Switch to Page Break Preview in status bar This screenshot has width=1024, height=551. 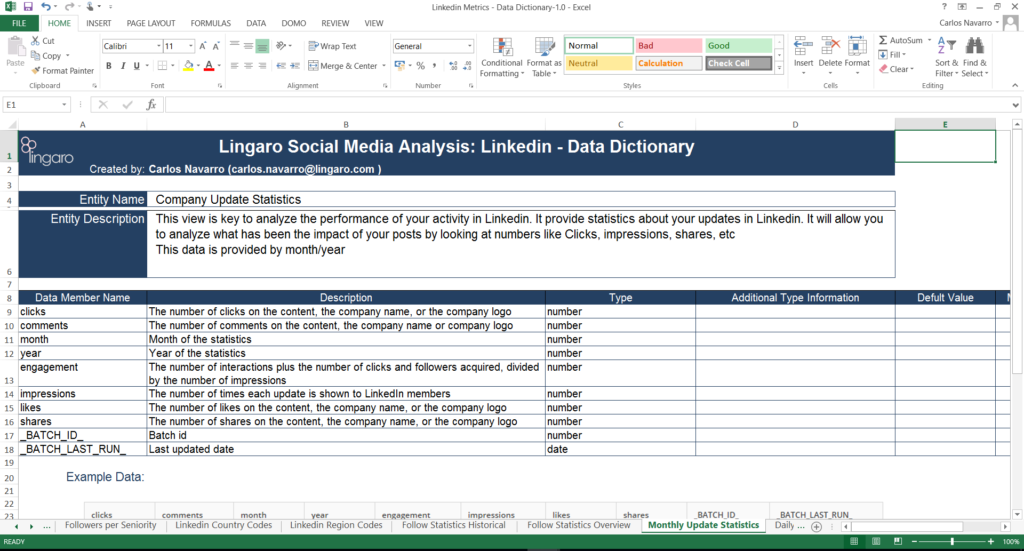click(x=898, y=541)
